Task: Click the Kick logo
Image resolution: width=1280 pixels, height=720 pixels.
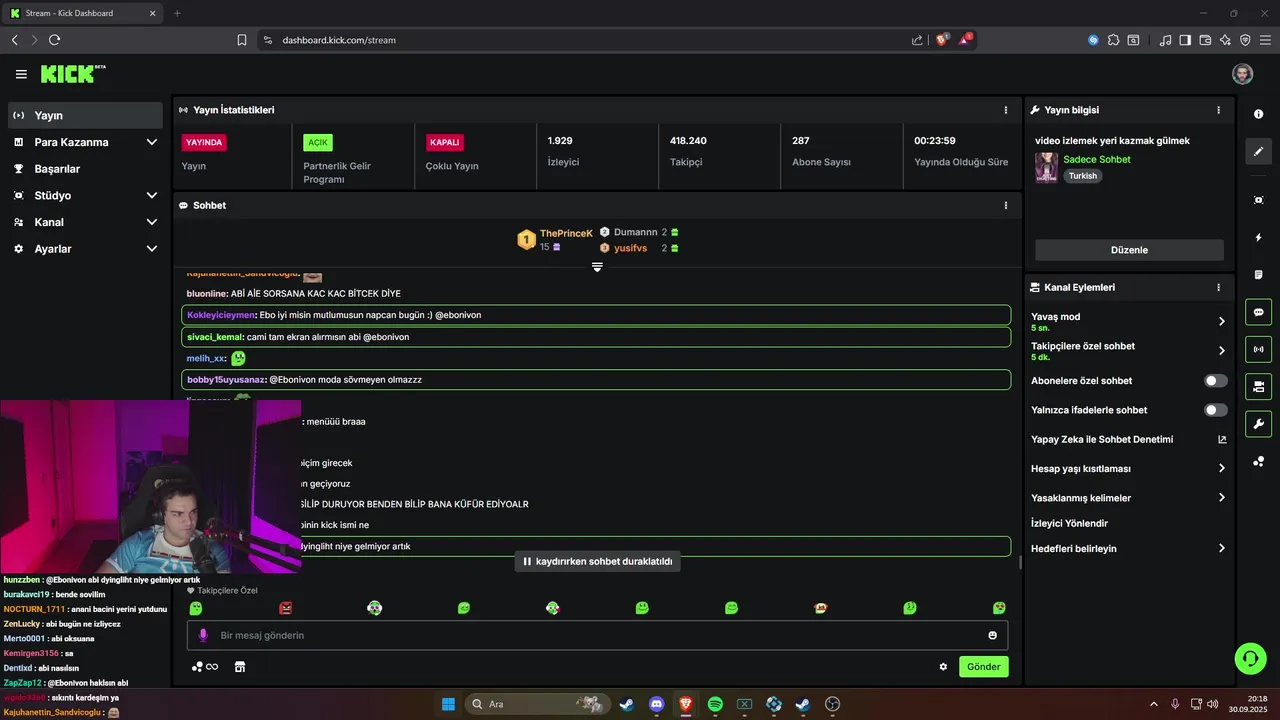Action: pyautogui.click(x=72, y=74)
